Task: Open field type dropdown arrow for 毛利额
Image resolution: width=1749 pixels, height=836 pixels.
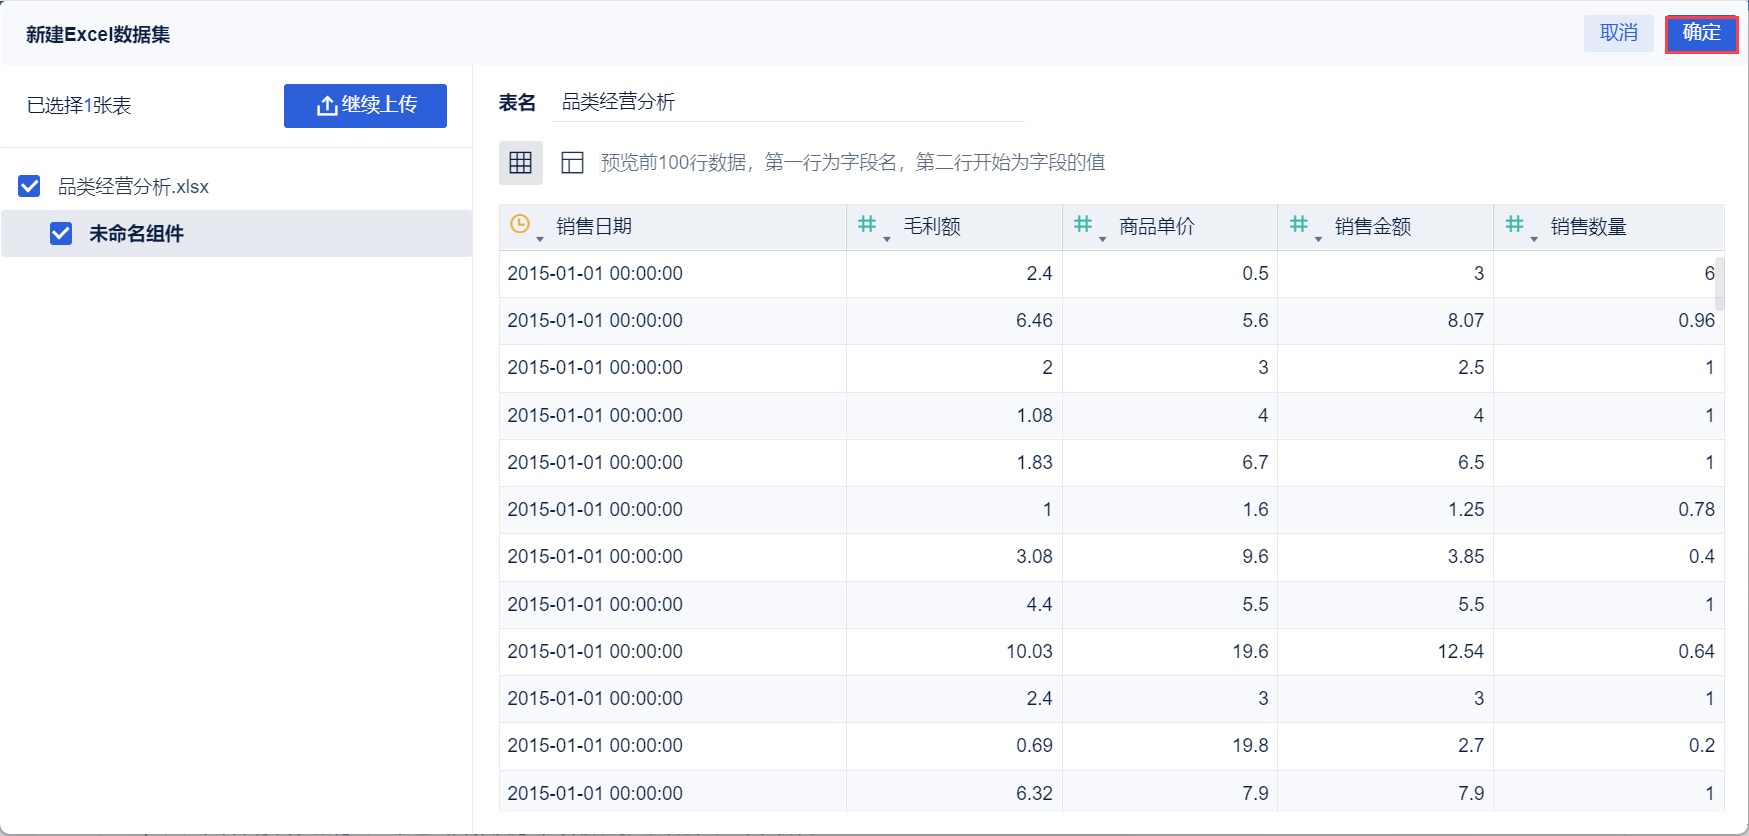Action: (887, 239)
